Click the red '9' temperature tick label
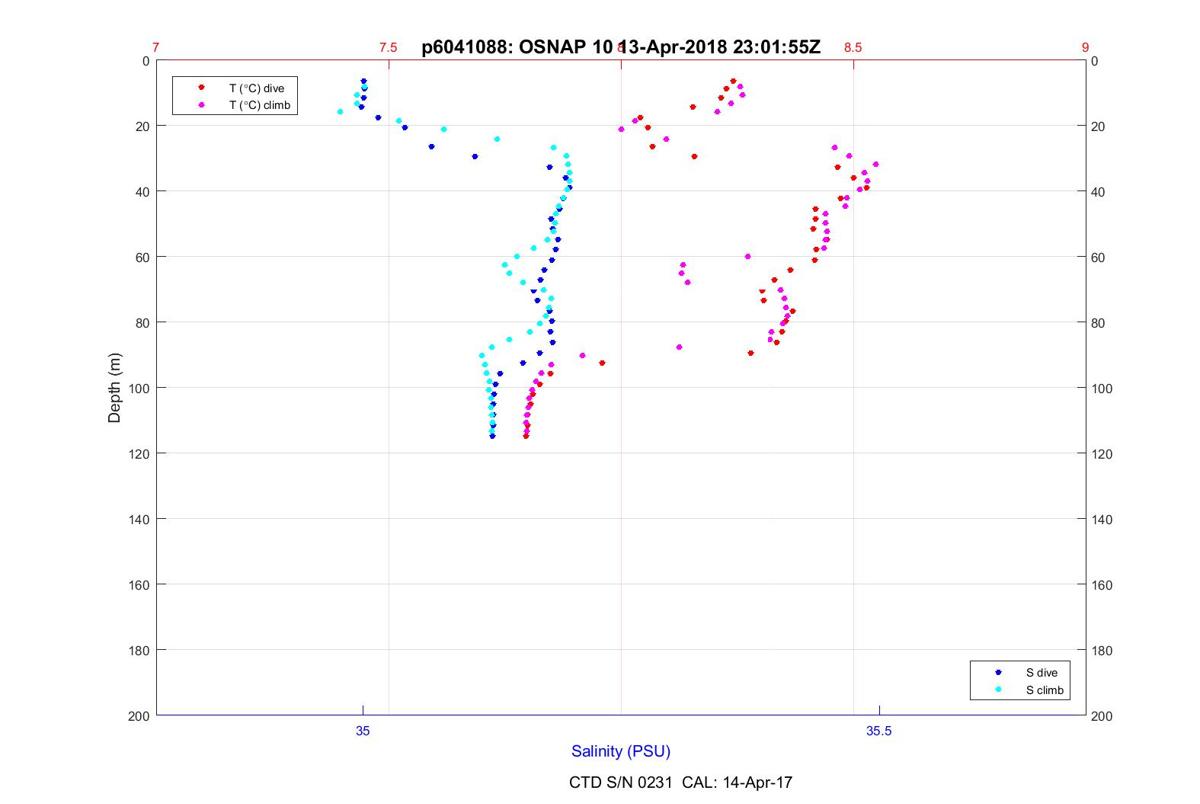The image size is (1200, 804). 1086,47
